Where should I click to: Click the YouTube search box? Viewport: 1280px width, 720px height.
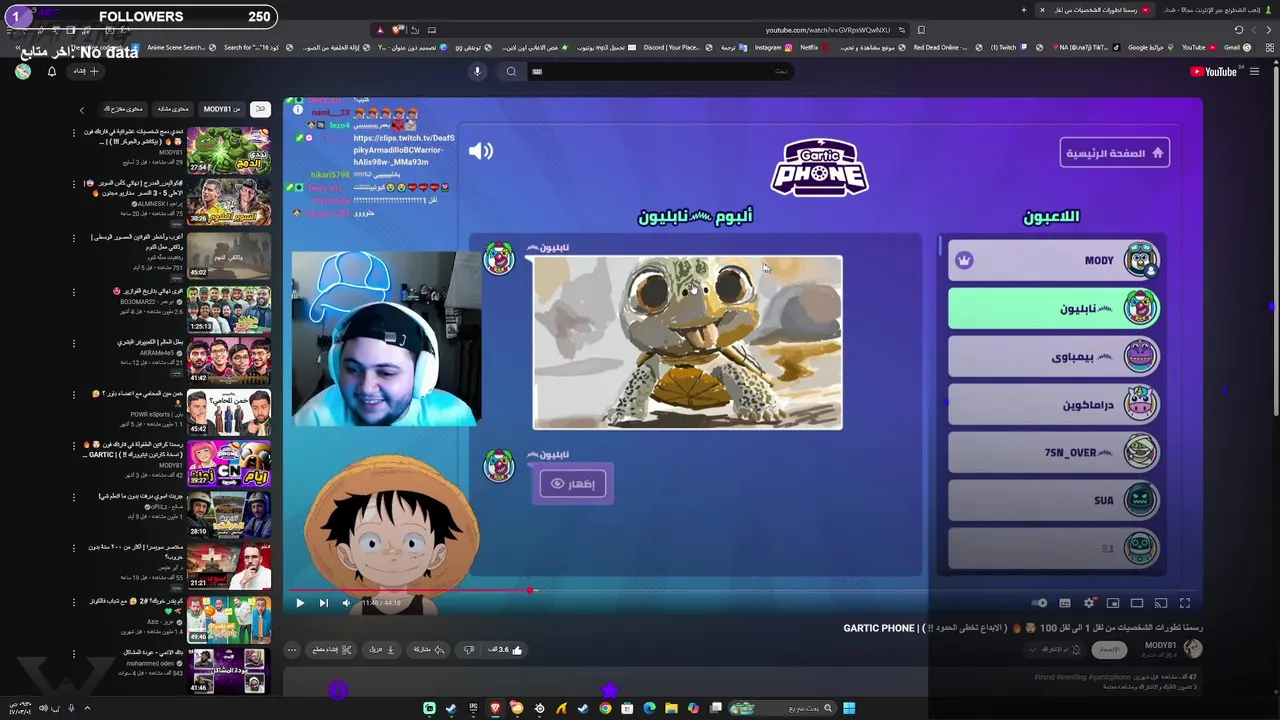pos(660,71)
